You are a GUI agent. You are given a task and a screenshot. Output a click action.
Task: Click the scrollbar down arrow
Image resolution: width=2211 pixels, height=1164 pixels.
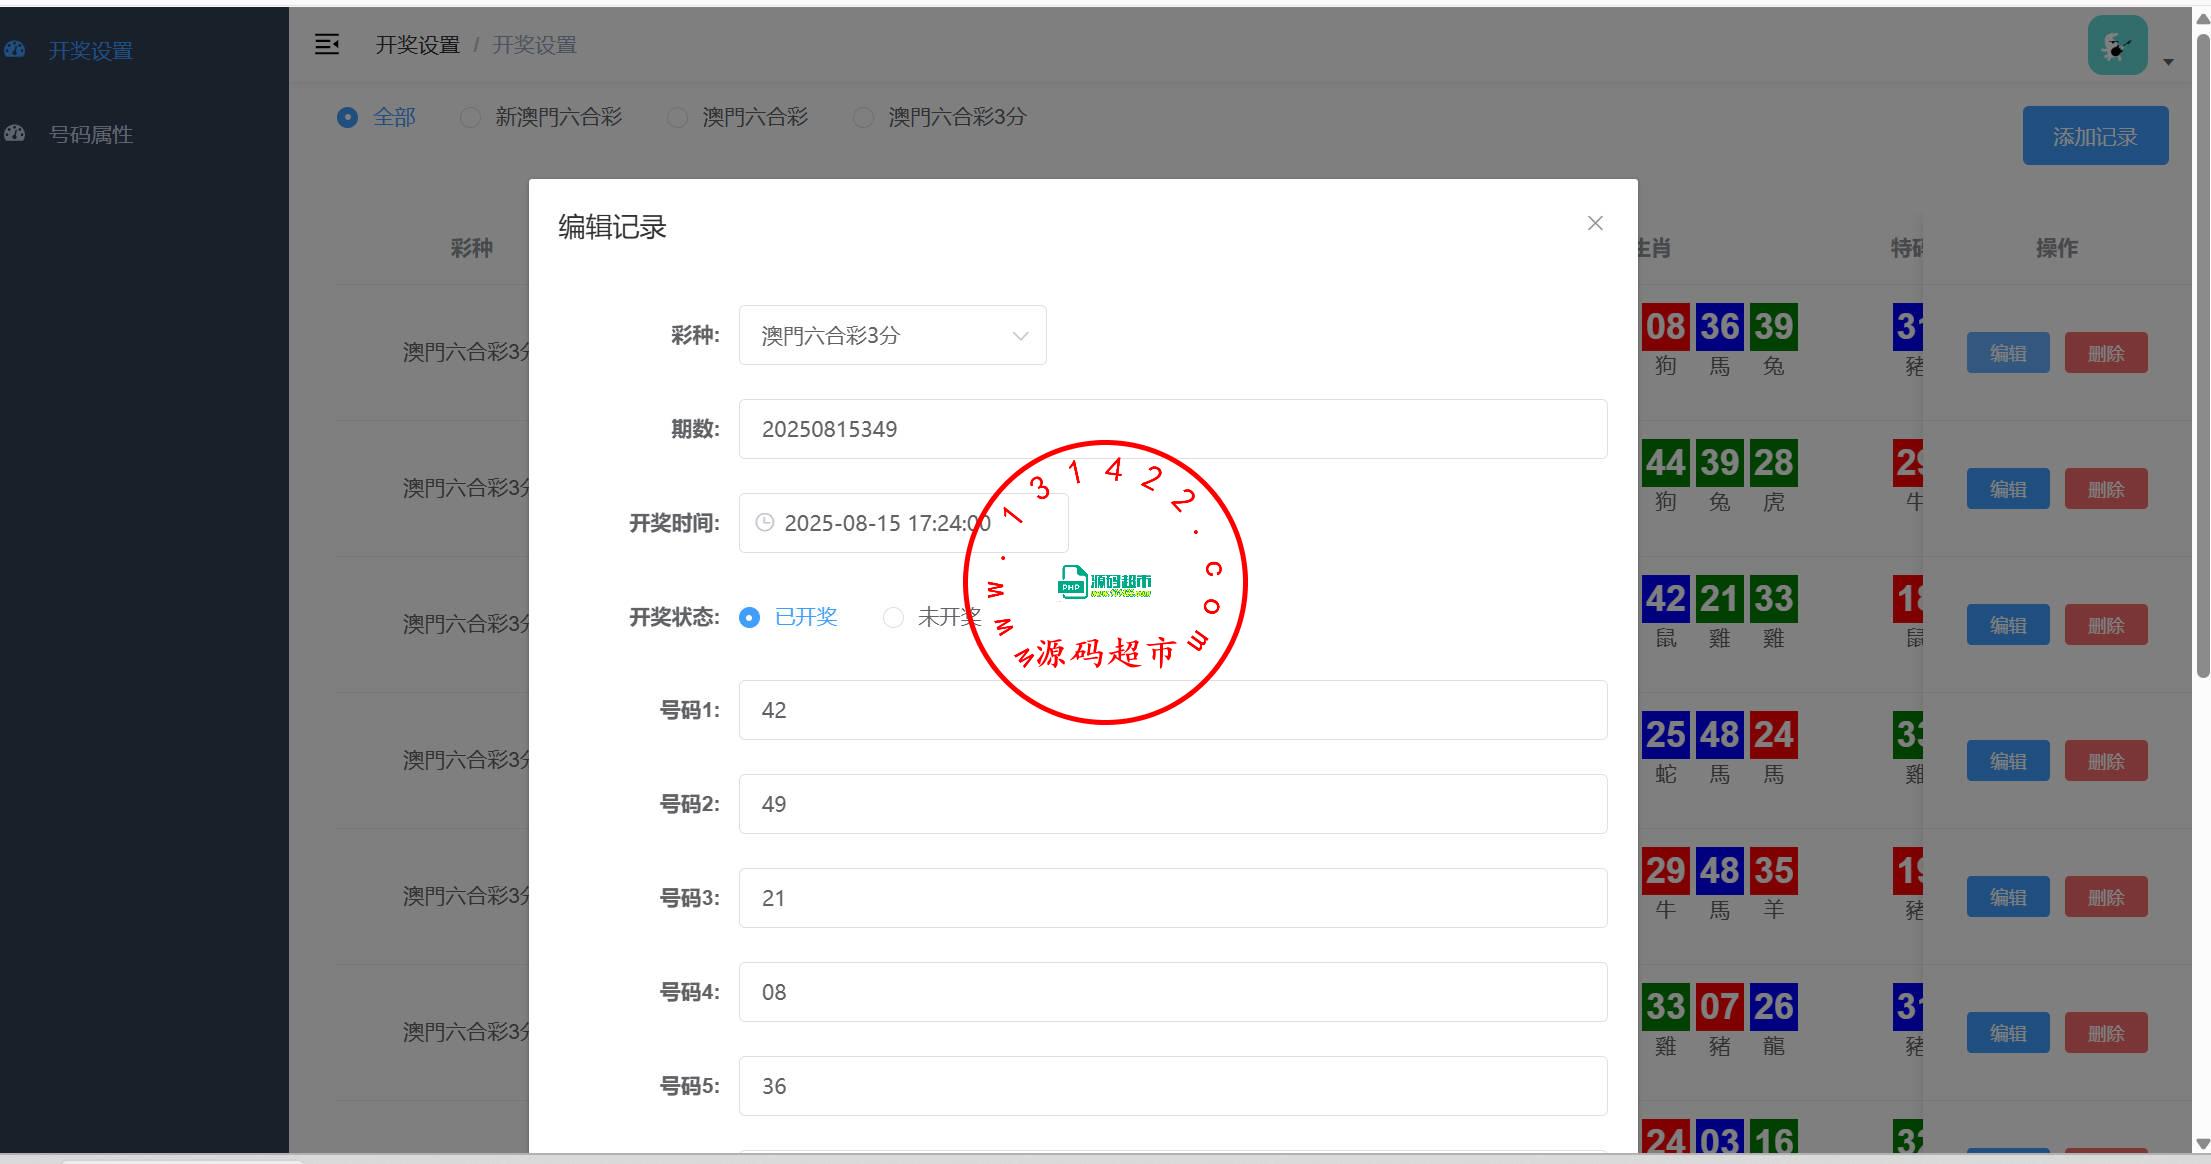tap(2202, 1144)
